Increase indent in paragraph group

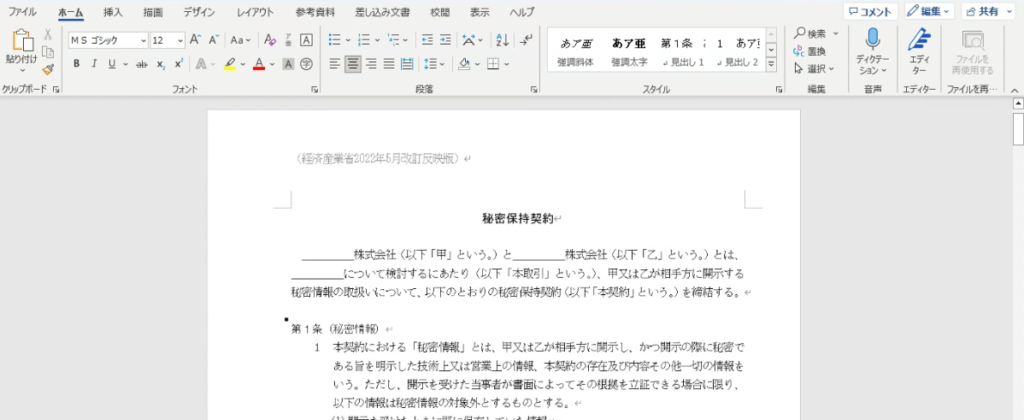[445, 40]
